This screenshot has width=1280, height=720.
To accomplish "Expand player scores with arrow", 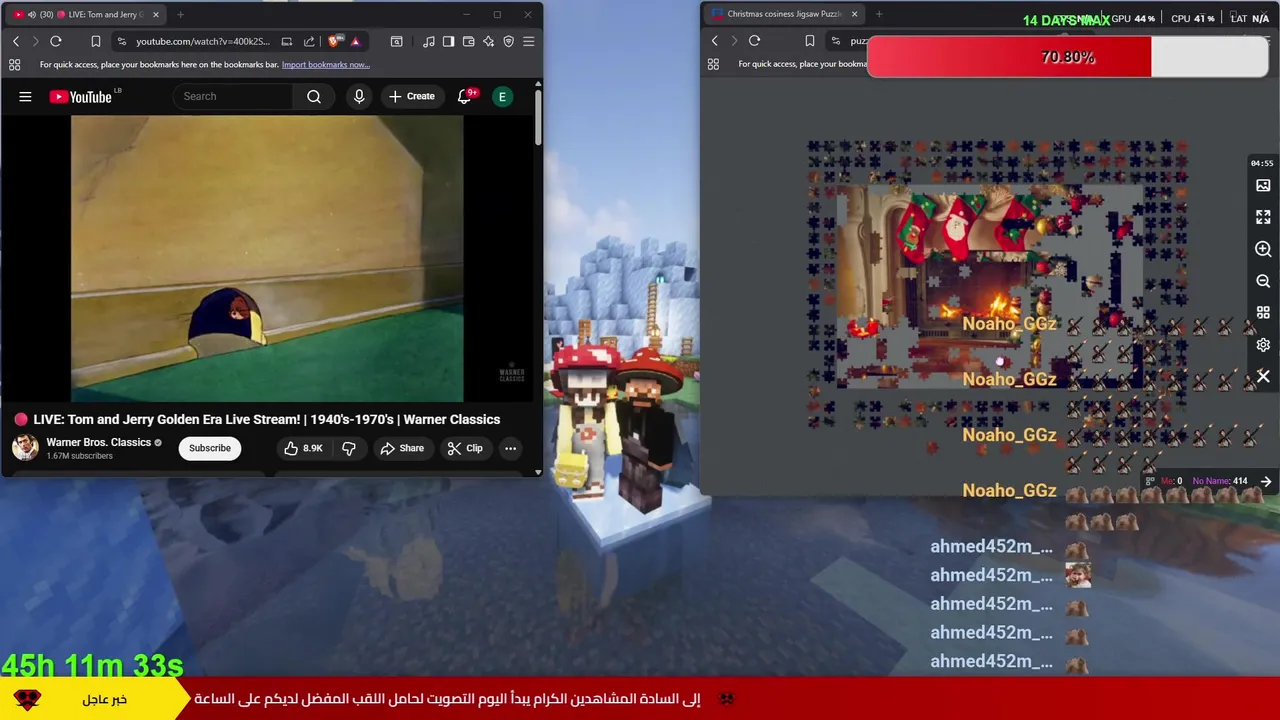I will coord(1266,481).
